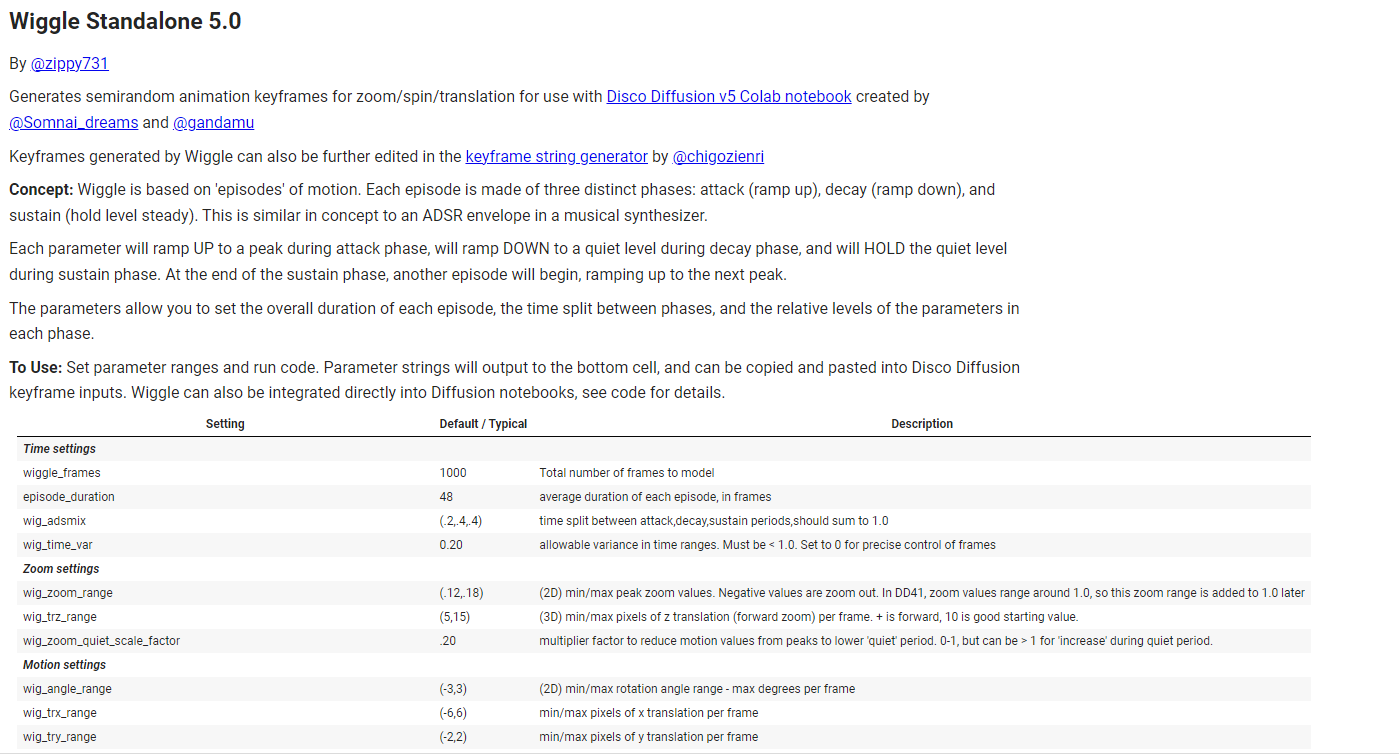
Task: Click 'min/max pixels of y translation' description
Action: pos(648,737)
